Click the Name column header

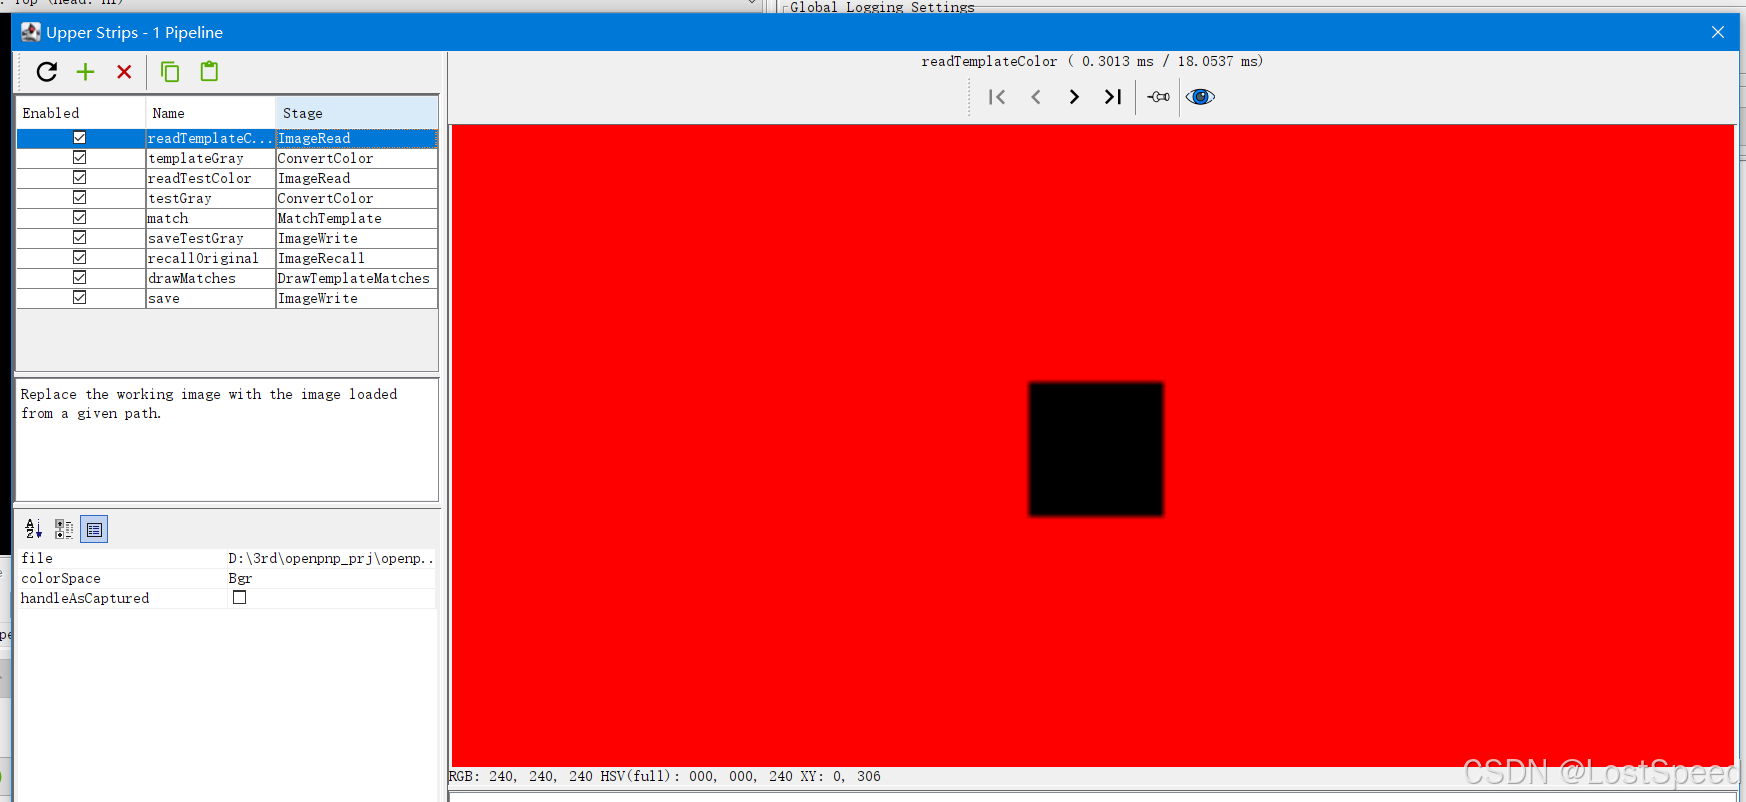(210, 113)
